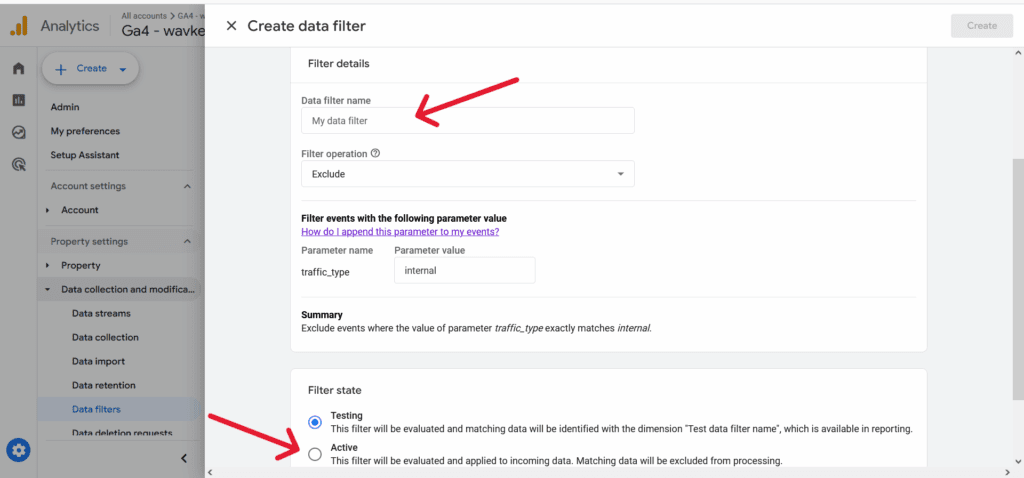
Task: Collapse the sidebar with chevron arrow
Action: coord(184,458)
